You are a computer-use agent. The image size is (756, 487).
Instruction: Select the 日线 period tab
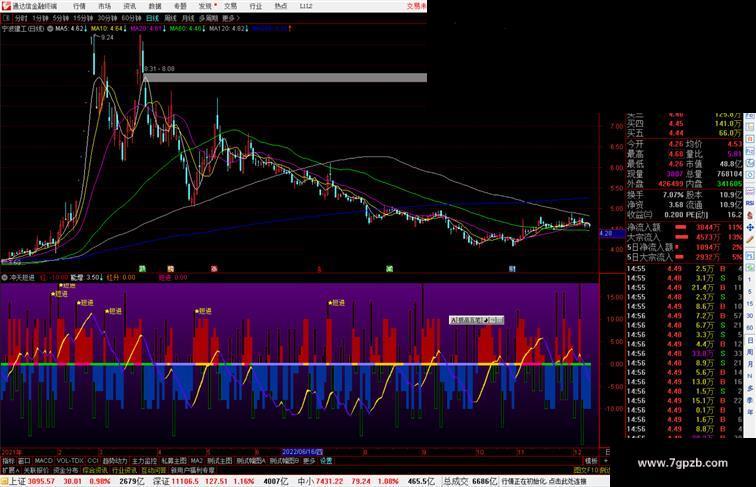click(152, 18)
